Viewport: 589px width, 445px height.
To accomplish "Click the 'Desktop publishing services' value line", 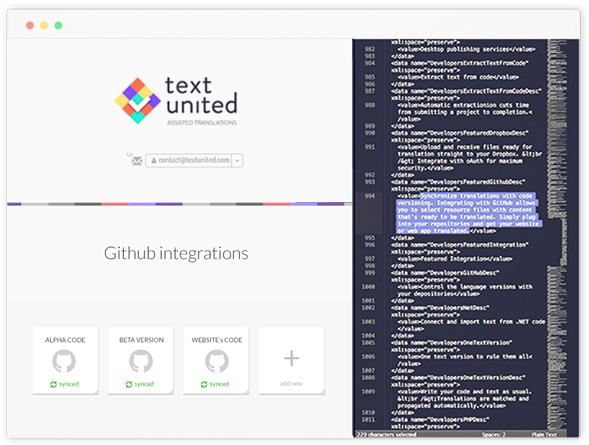I will click(x=467, y=49).
